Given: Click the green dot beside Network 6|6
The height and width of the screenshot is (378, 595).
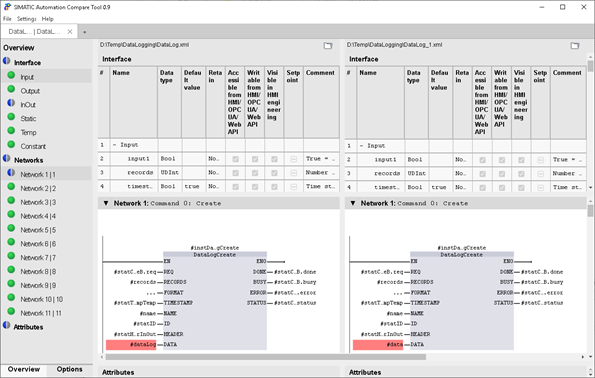Looking at the screenshot, I should pyautogui.click(x=11, y=242).
